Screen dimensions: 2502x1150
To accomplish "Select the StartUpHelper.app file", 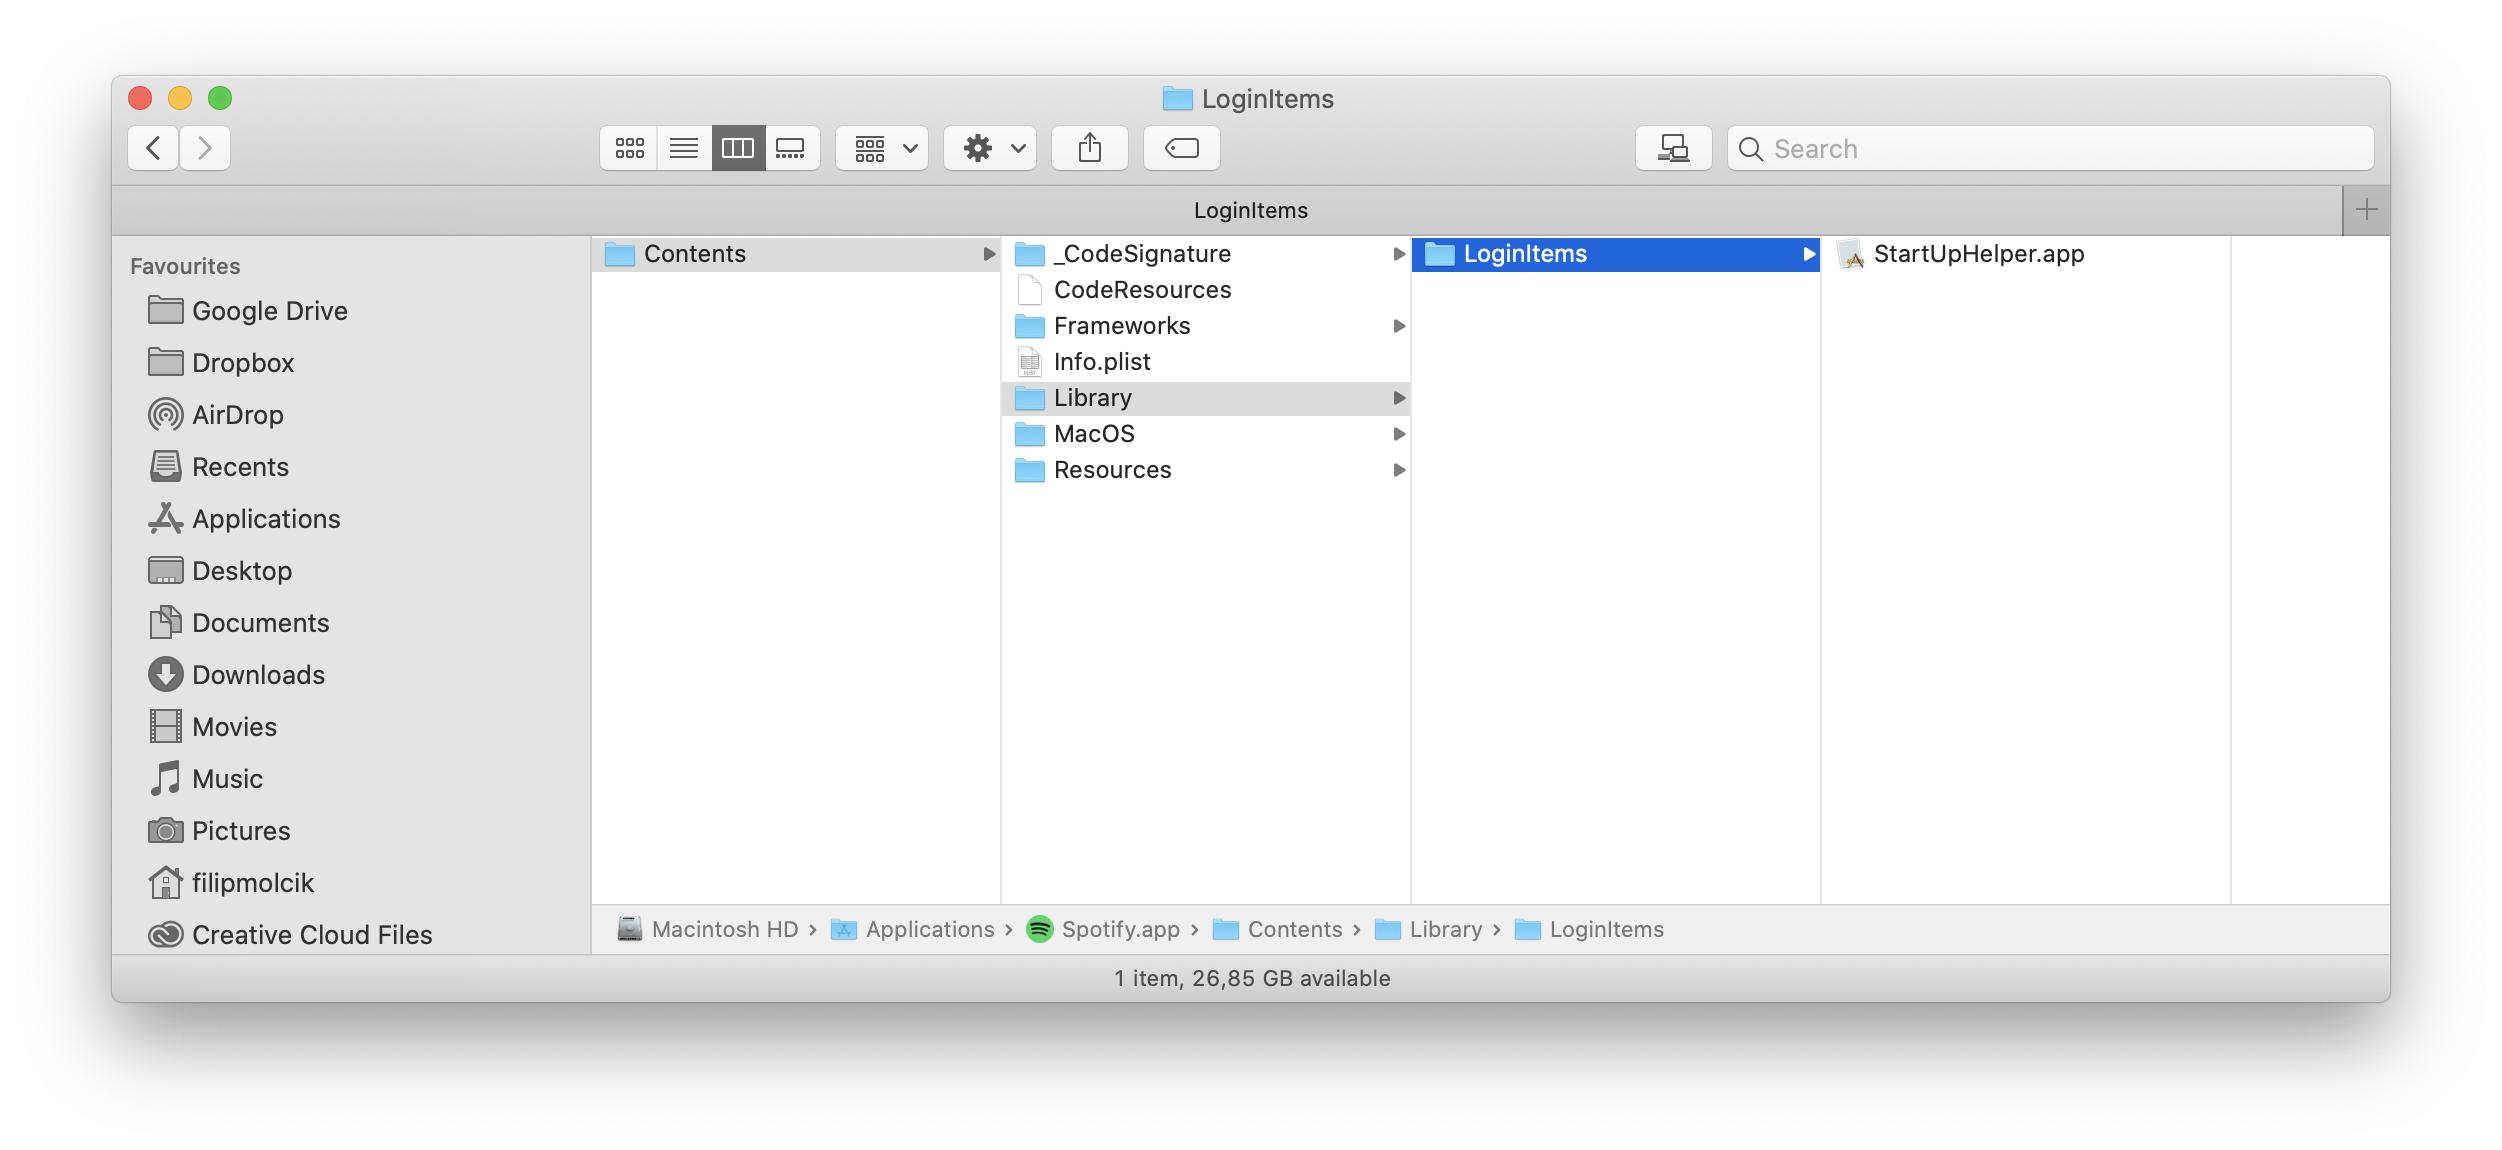I will [x=1977, y=254].
